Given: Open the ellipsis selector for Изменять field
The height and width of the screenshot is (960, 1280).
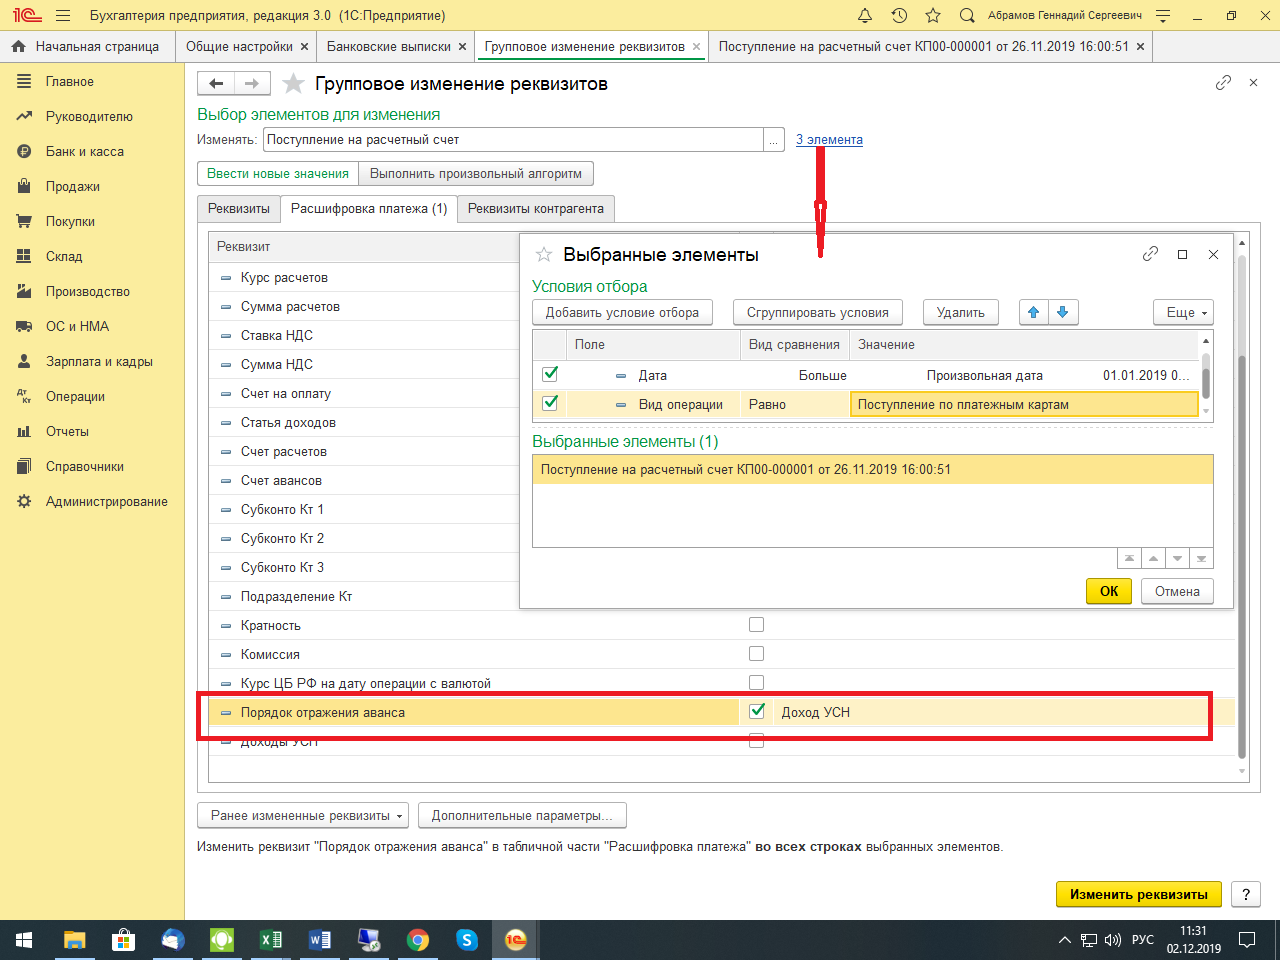Looking at the screenshot, I should (774, 140).
